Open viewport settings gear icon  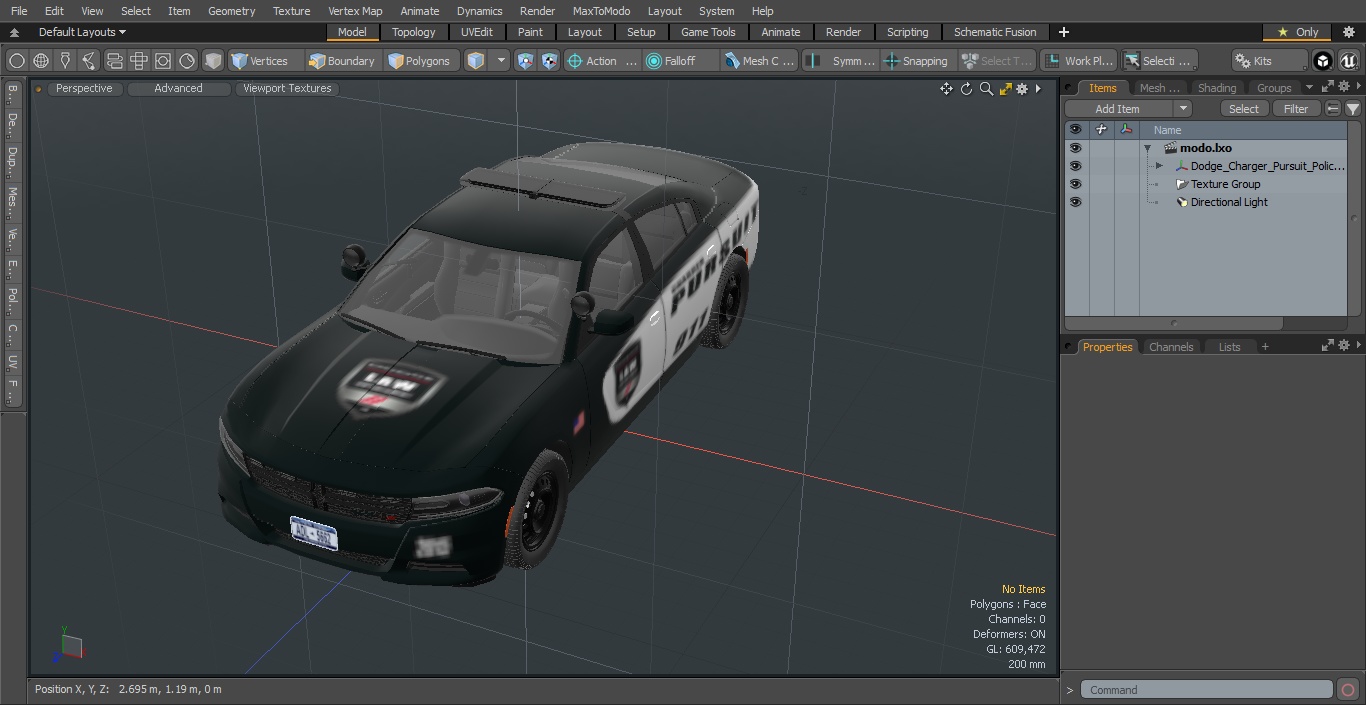tap(1022, 89)
